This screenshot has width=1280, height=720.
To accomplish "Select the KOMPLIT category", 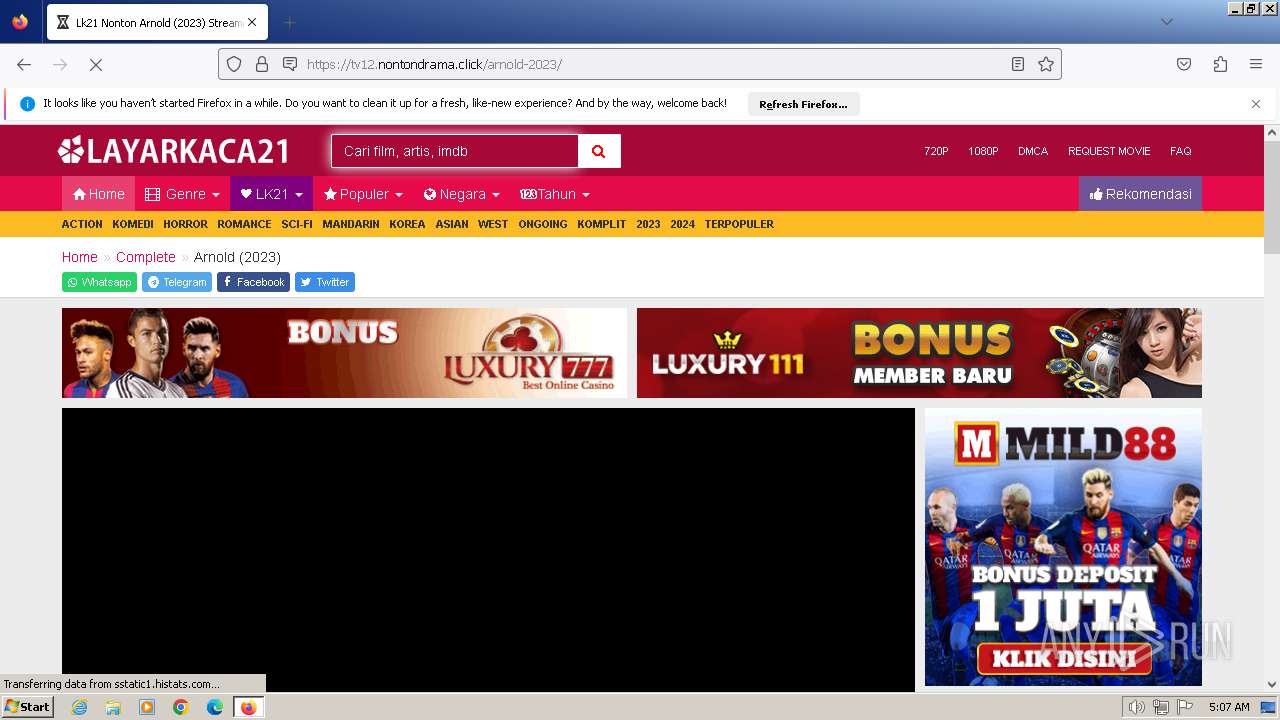I will (601, 224).
